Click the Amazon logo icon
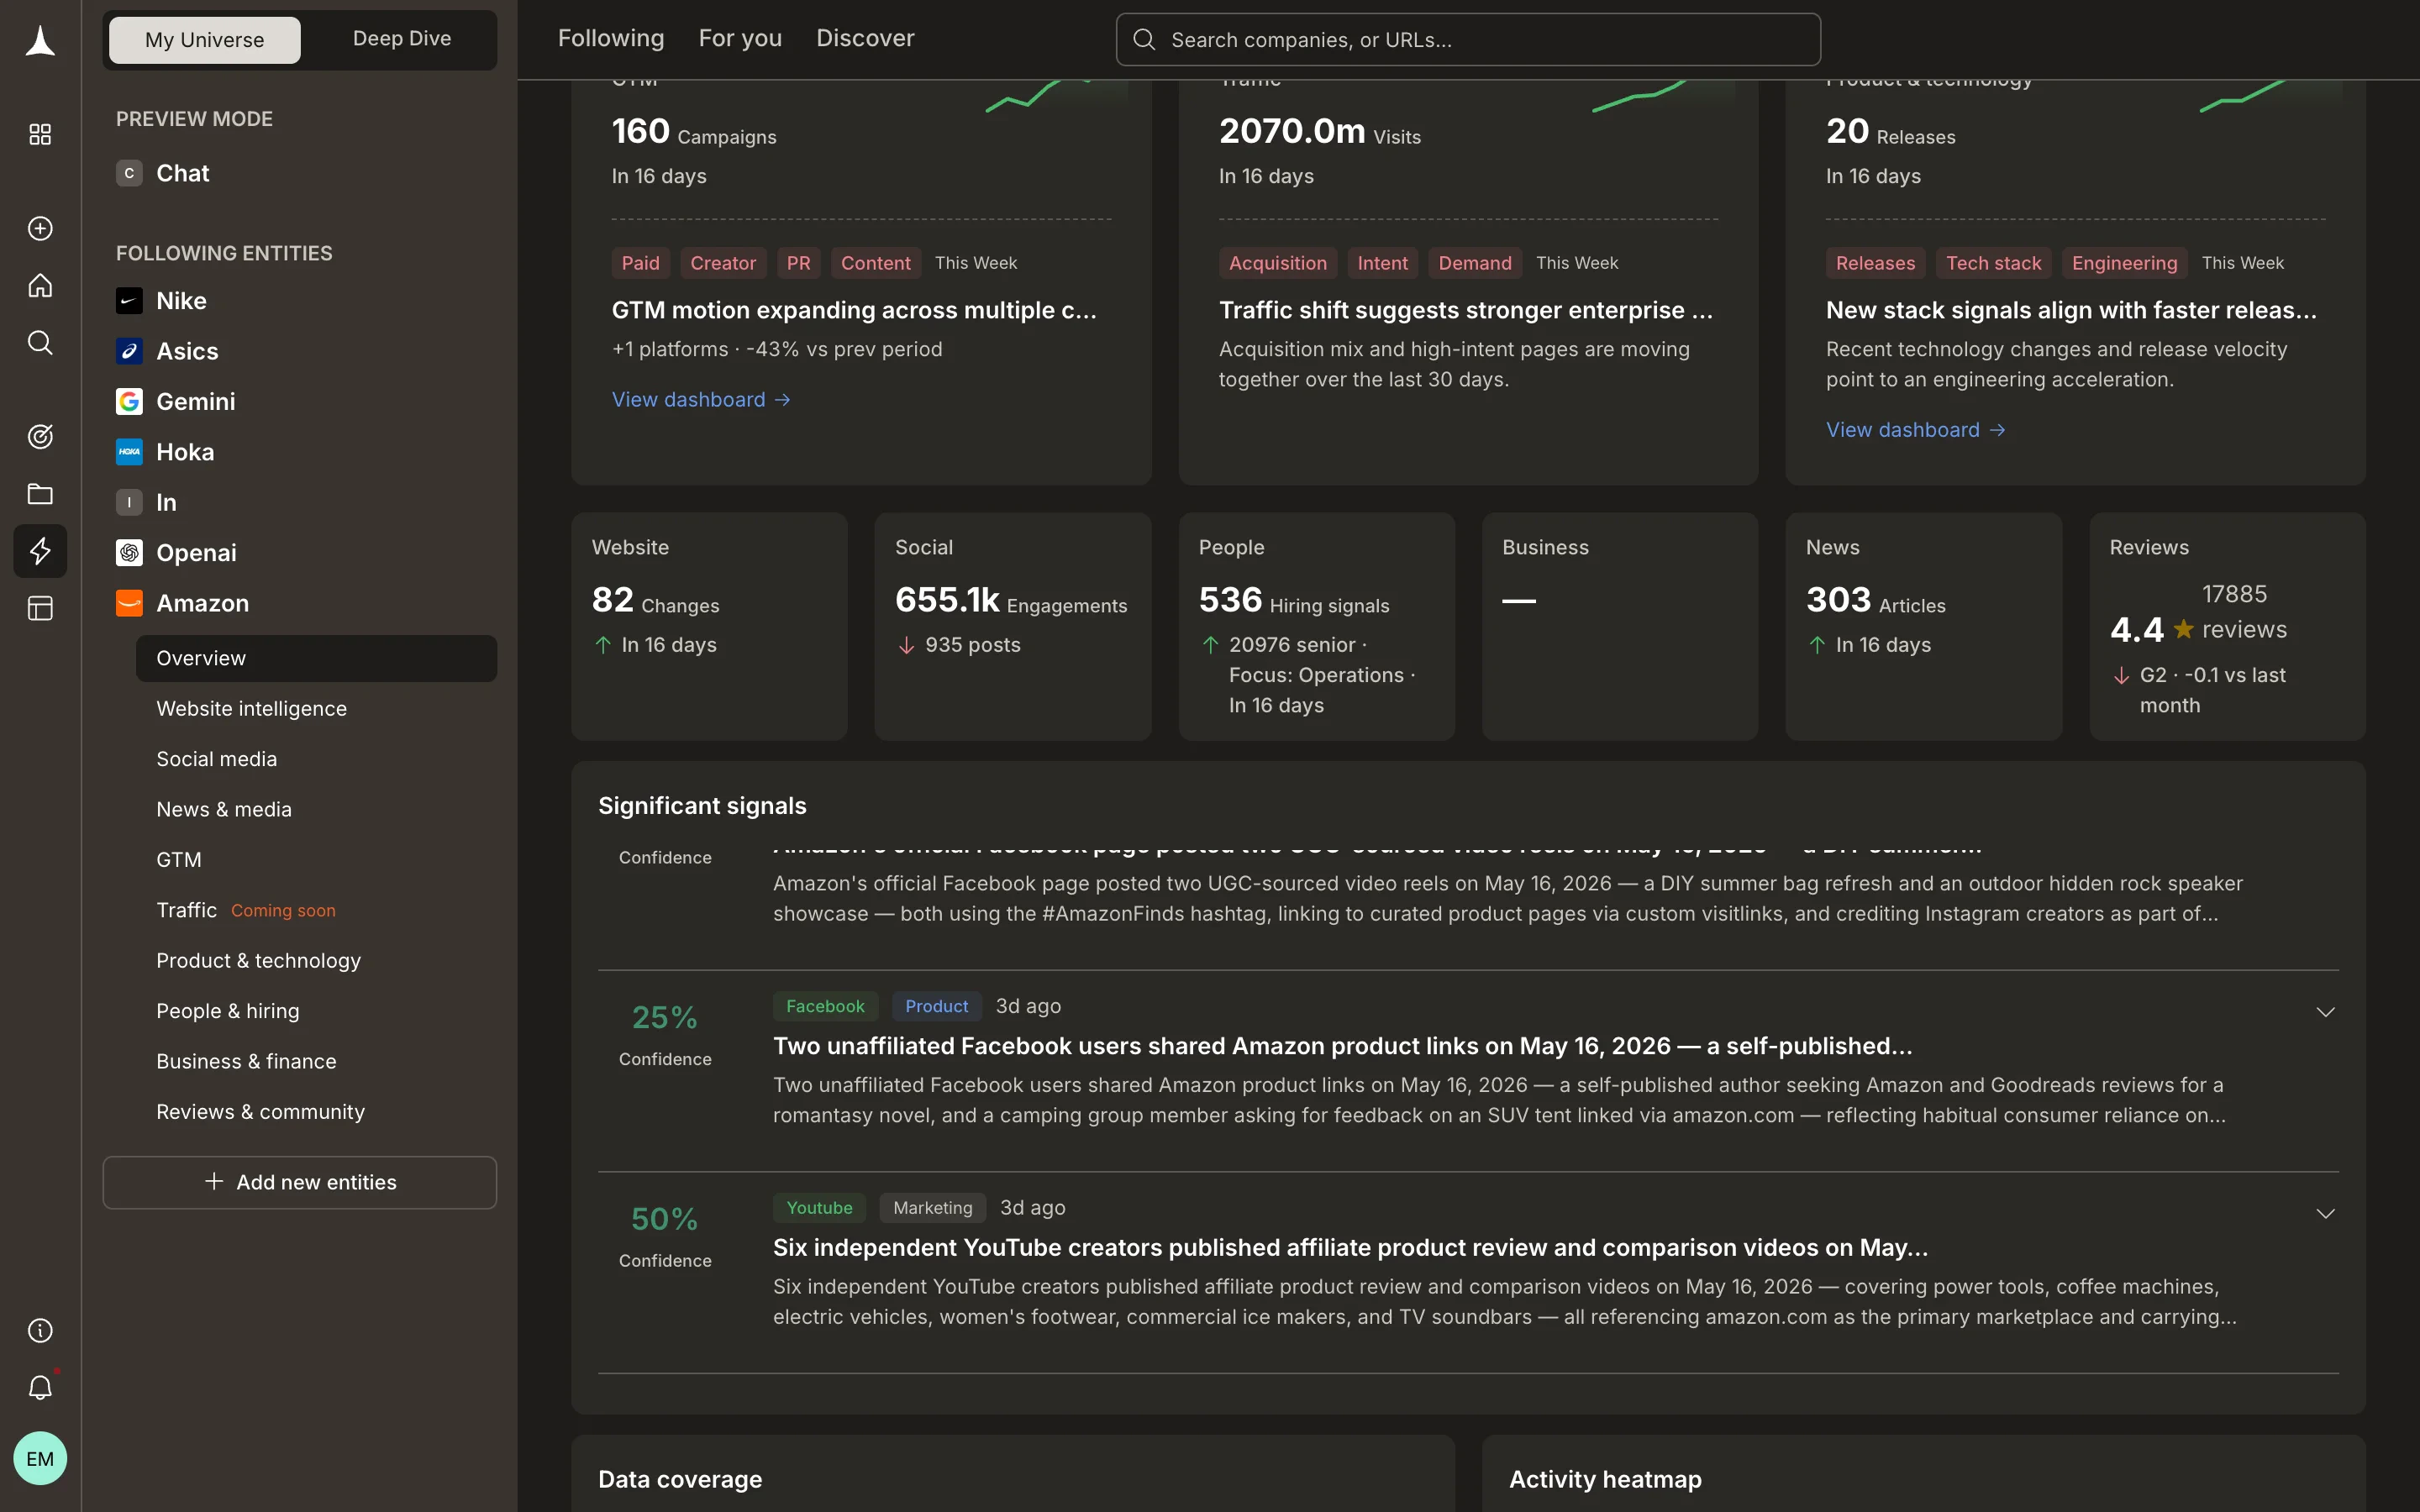2420x1512 pixels. tap(129, 603)
